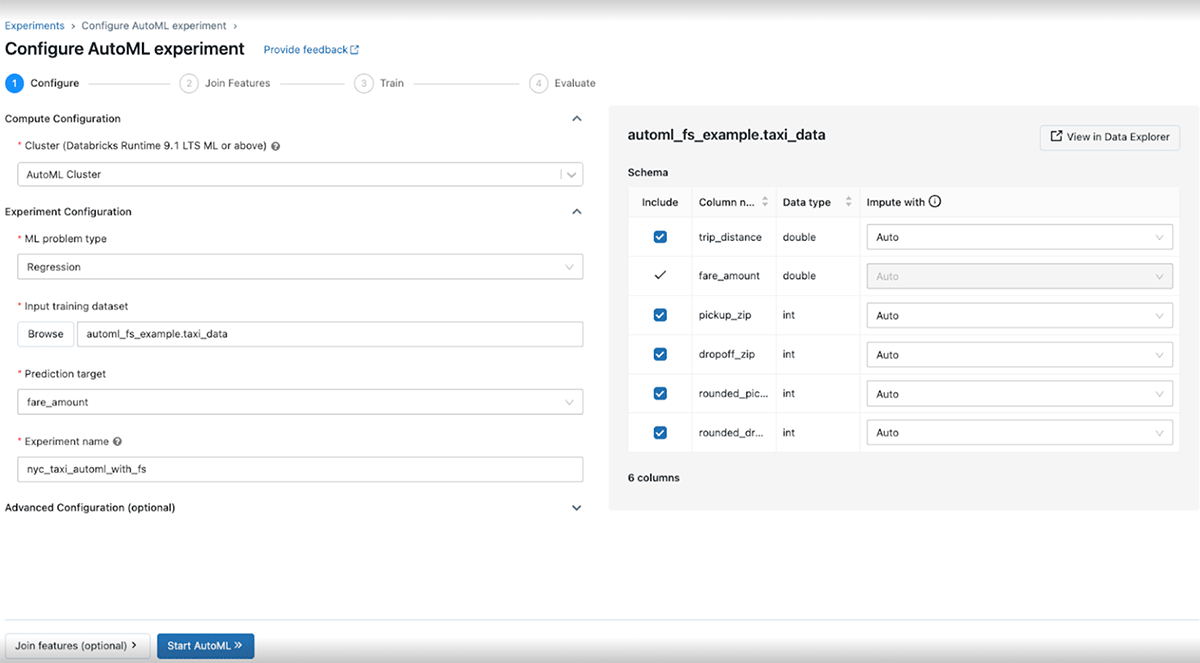Toggle the pickup_zip include checkbox
1200x663 pixels.
(660, 315)
